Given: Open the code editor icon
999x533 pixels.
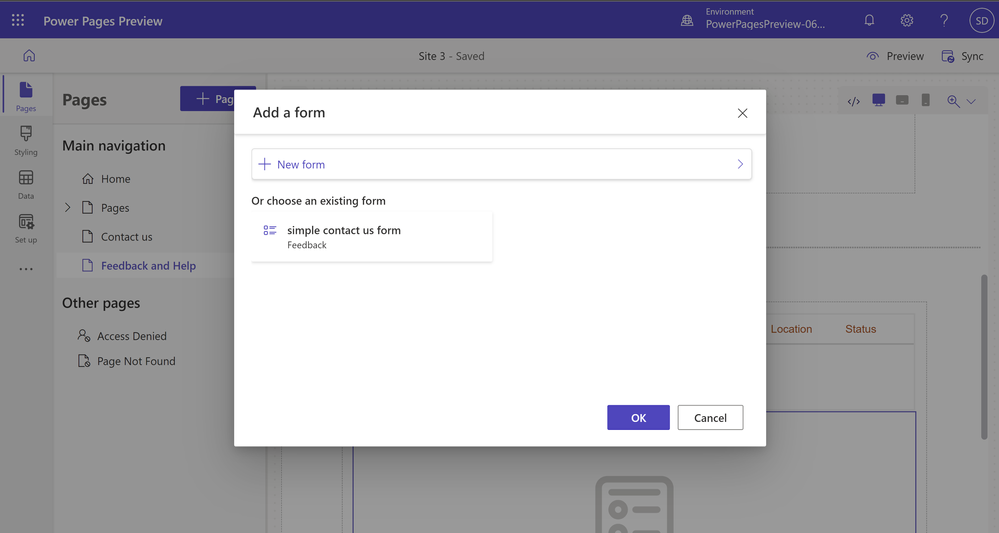Looking at the screenshot, I should 854,101.
